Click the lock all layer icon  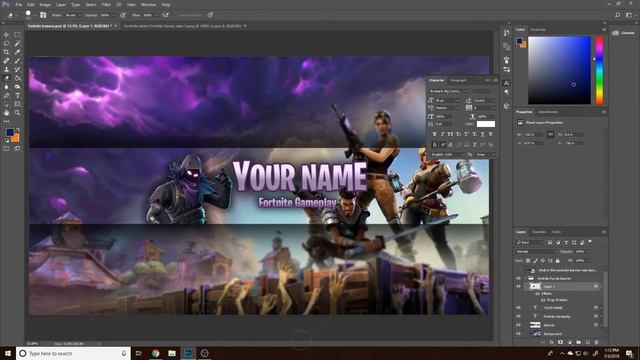(558, 260)
